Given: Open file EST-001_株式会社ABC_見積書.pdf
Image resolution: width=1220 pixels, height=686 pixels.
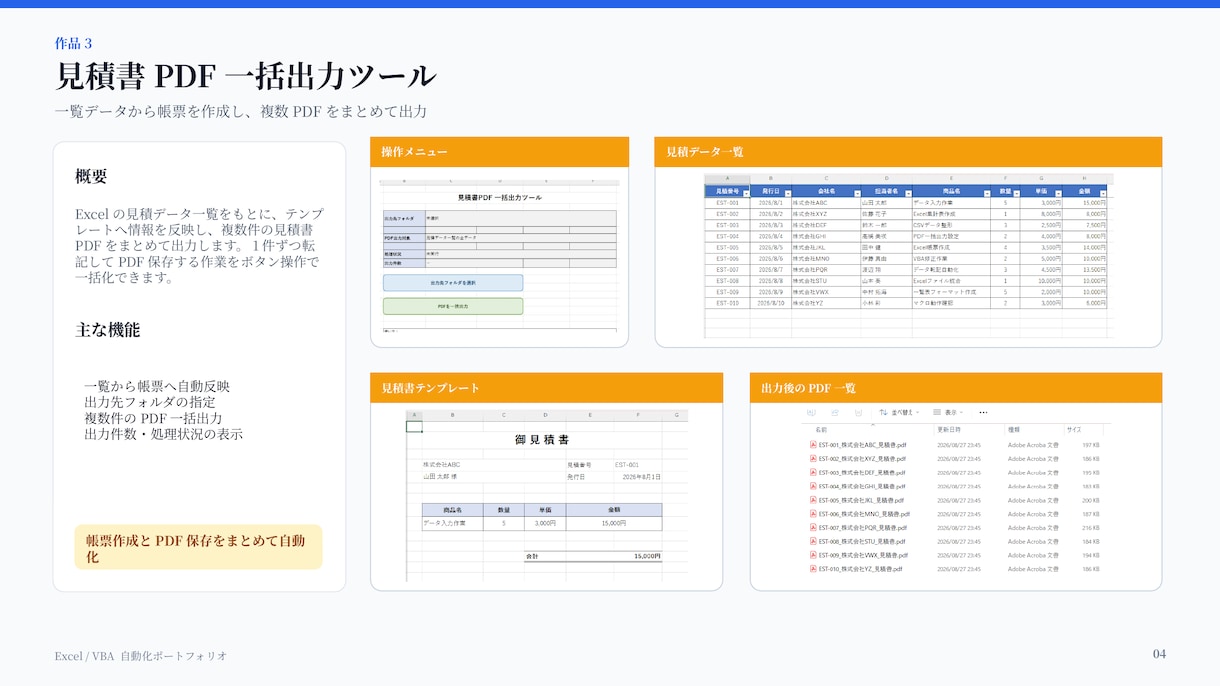Looking at the screenshot, I should coord(862,445).
